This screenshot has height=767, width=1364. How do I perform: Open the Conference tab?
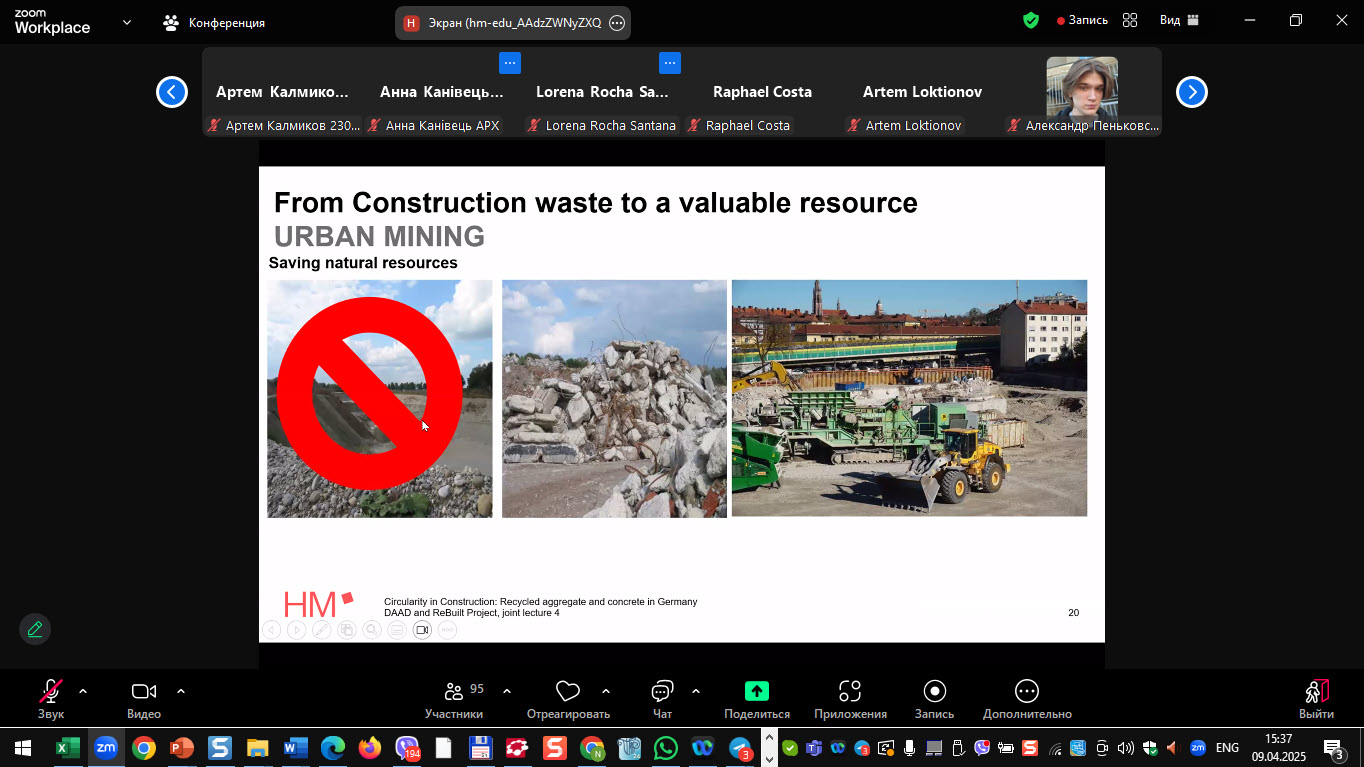pyautogui.click(x=215, y=22)
